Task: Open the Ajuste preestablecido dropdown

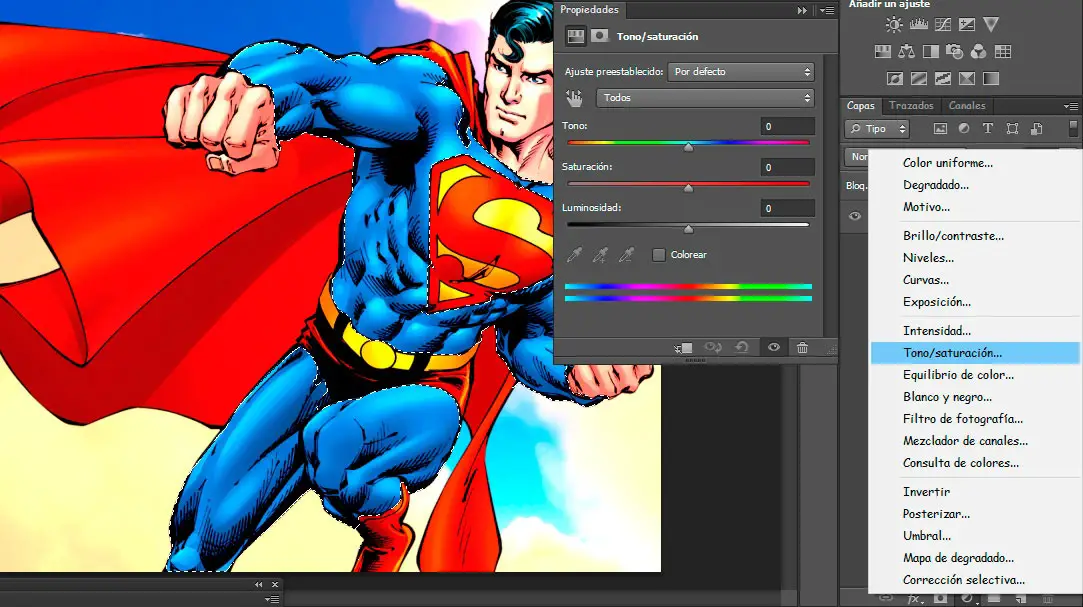Action: (x=741, y=72)
